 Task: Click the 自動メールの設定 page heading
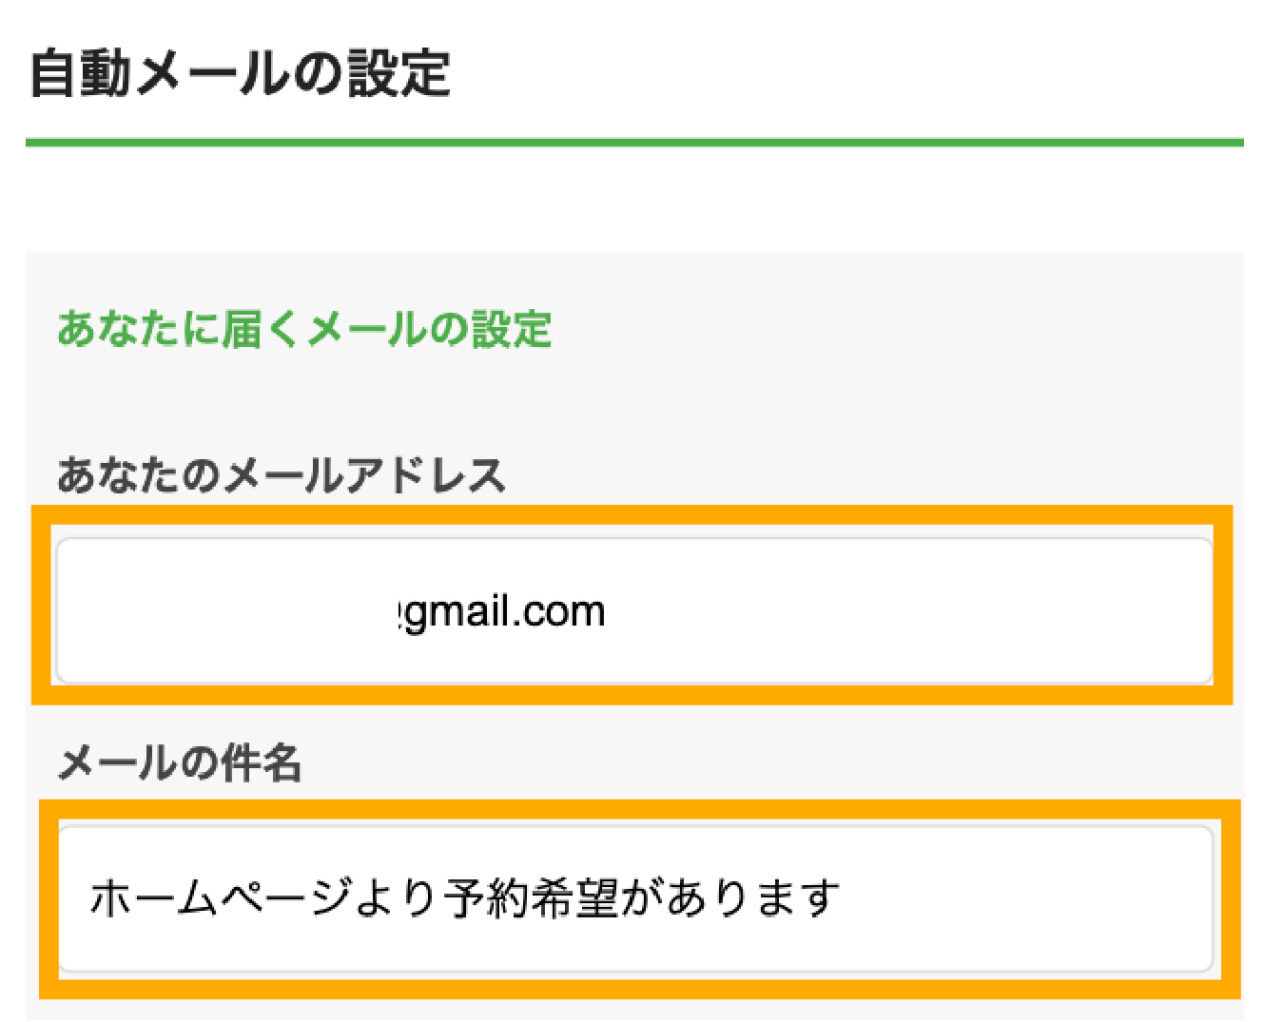point(240,74)
